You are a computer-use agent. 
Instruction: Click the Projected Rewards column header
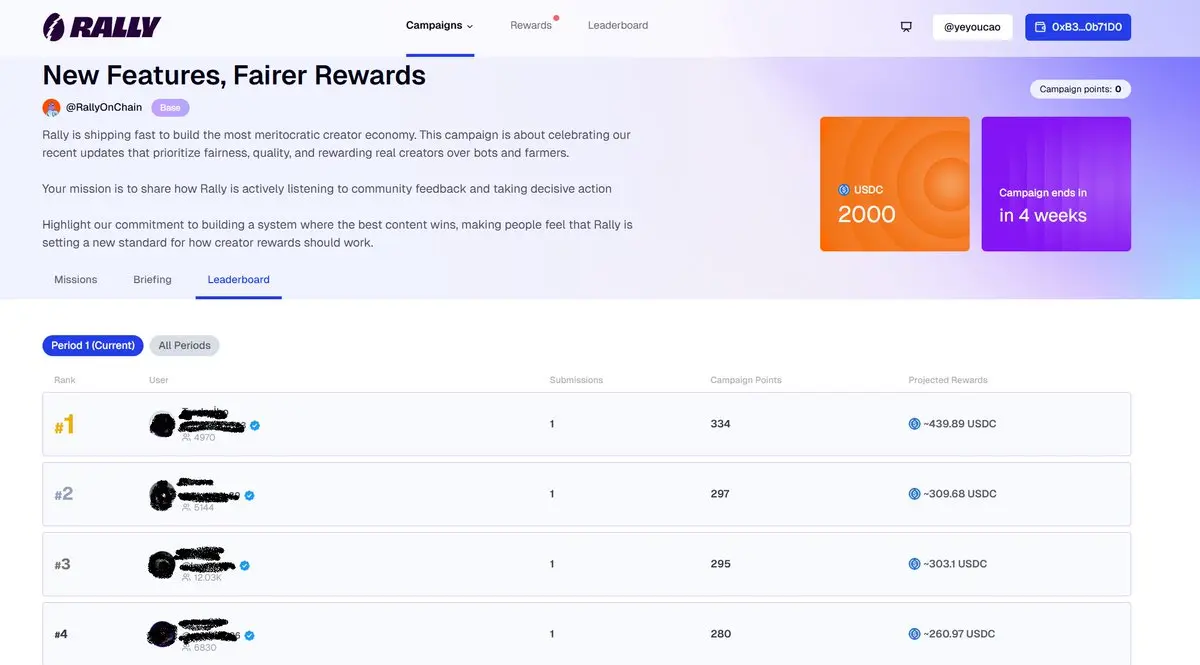[x=948, y=380]
